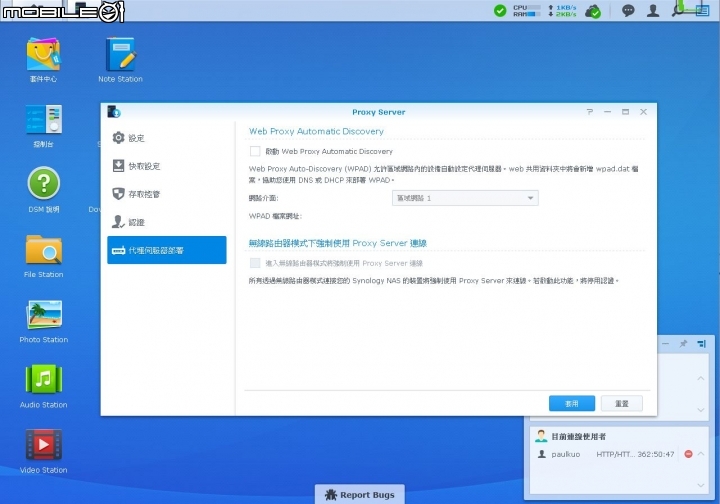Open DSM Help question mark icon
The image size is (720, 504).
click(43, 184)
